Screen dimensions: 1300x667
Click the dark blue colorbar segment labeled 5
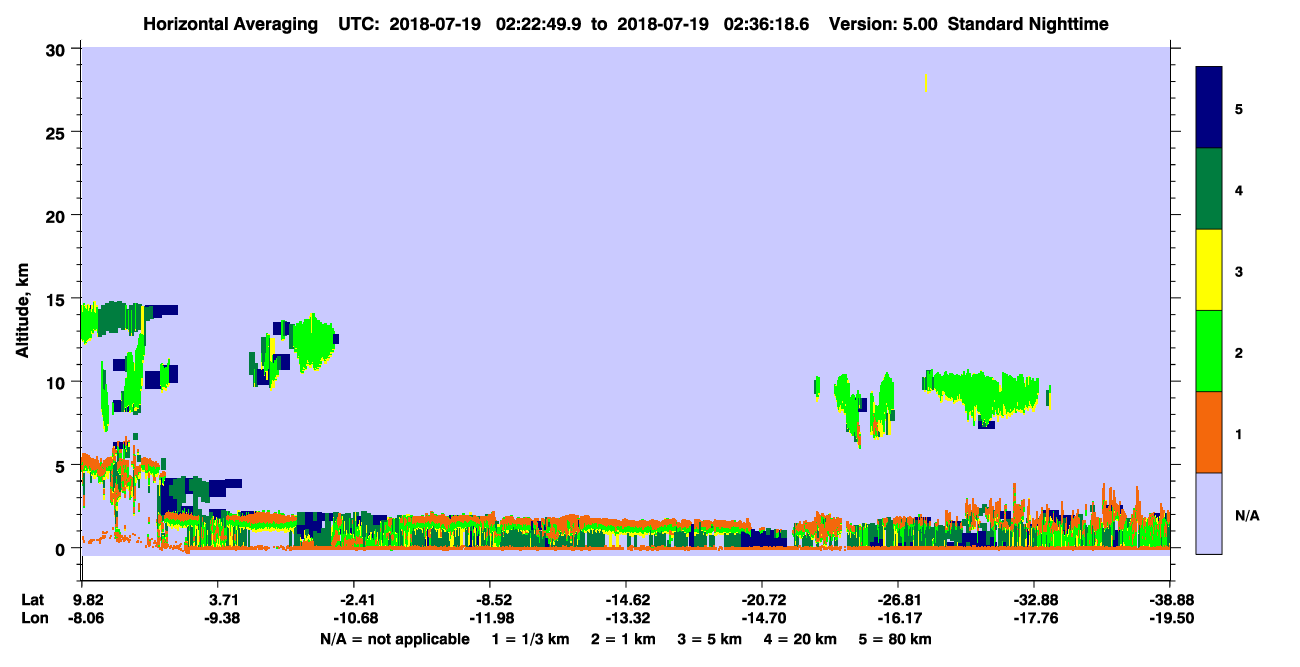[x=1209, y=108]
